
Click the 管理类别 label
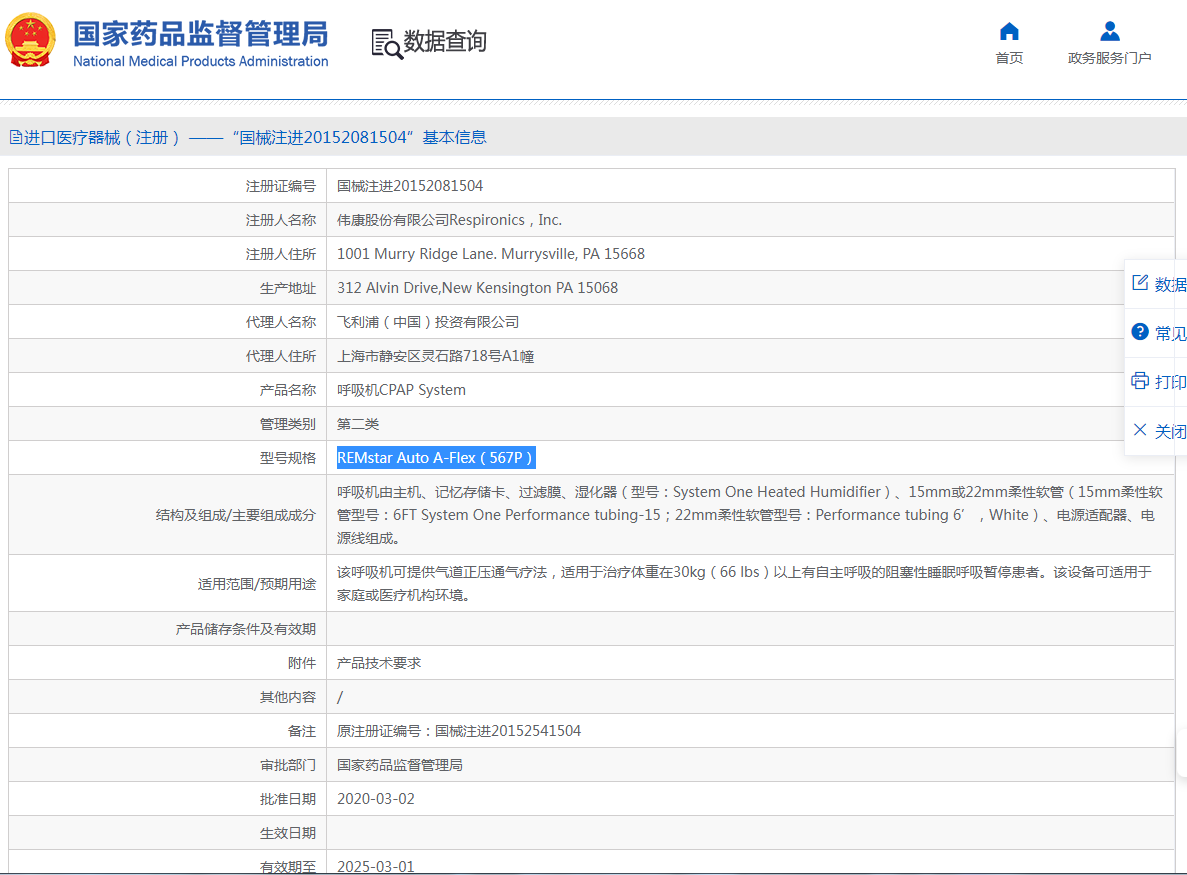(288, 424)
